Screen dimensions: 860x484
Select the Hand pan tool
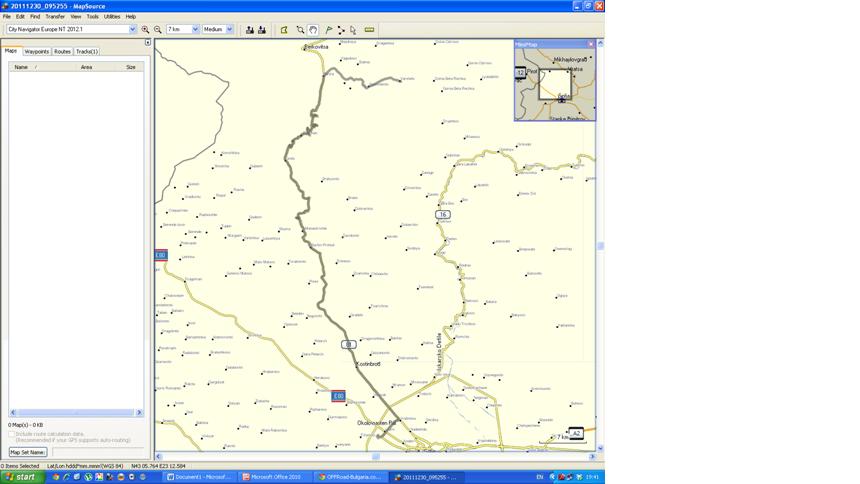coord(313,30)
